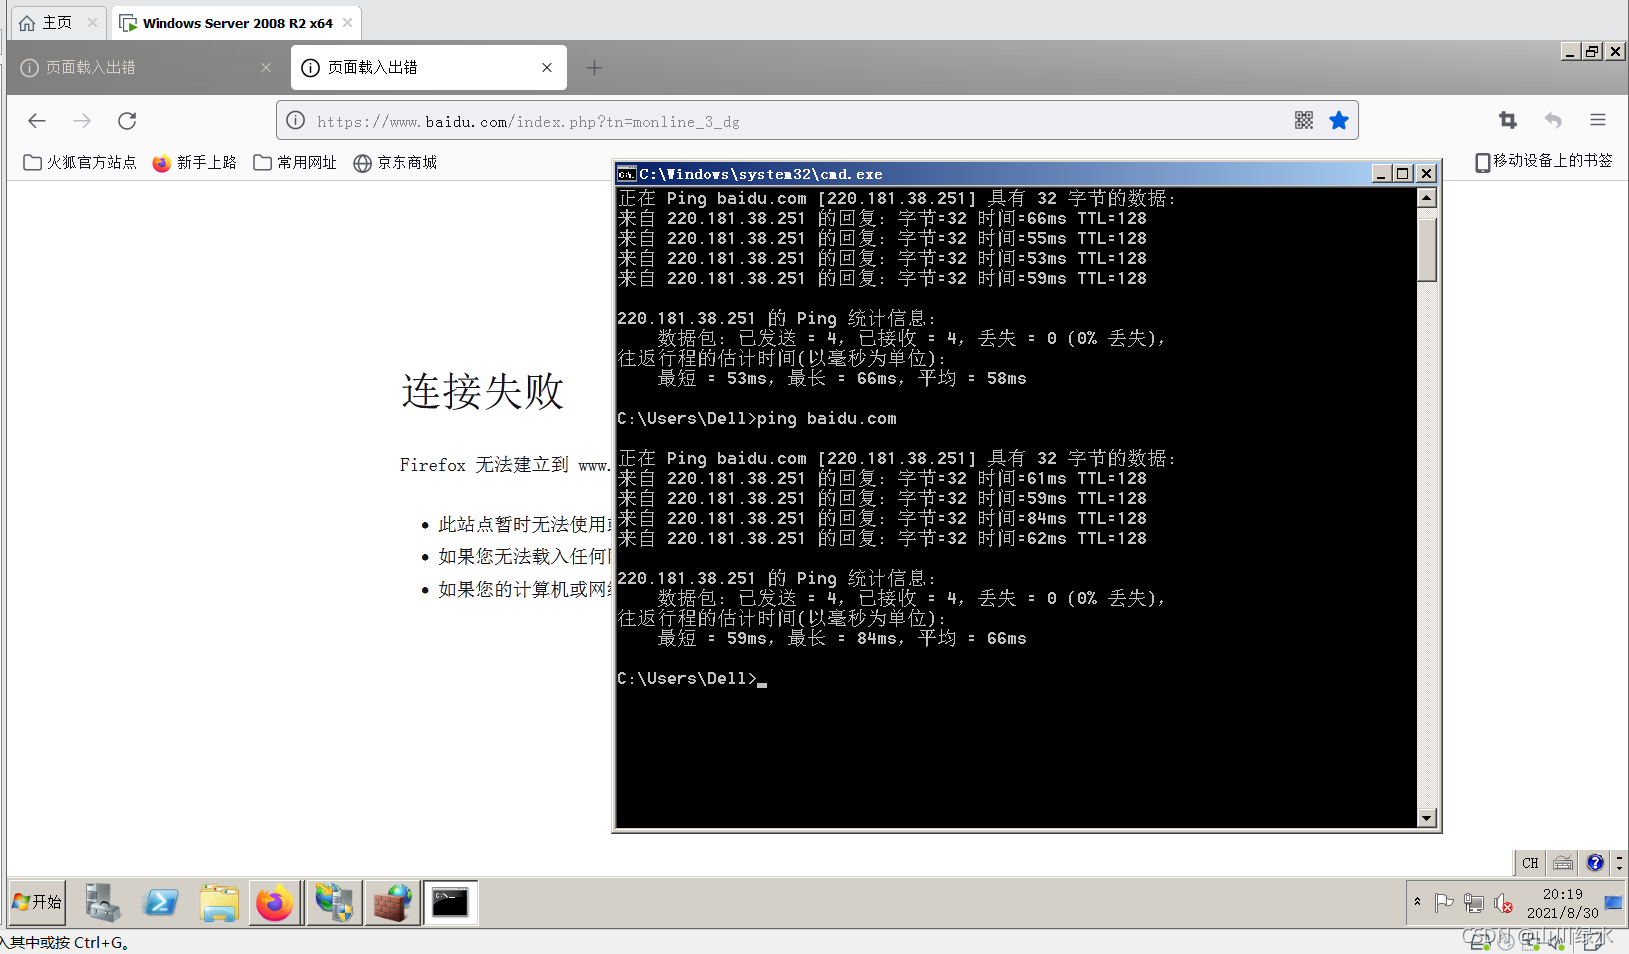The image size is (1629, 954).
Task: Select the Windows Server 2008 R2 x64 tab
Action: tap(236, 23)
